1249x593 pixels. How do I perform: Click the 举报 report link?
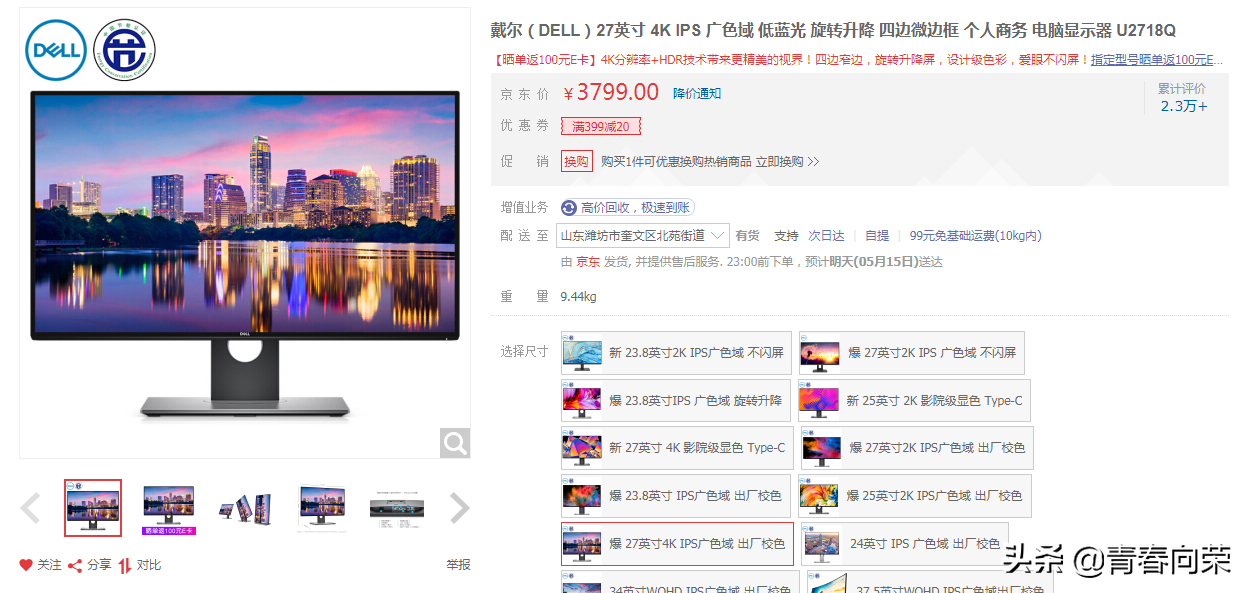(x=458, y=565)
